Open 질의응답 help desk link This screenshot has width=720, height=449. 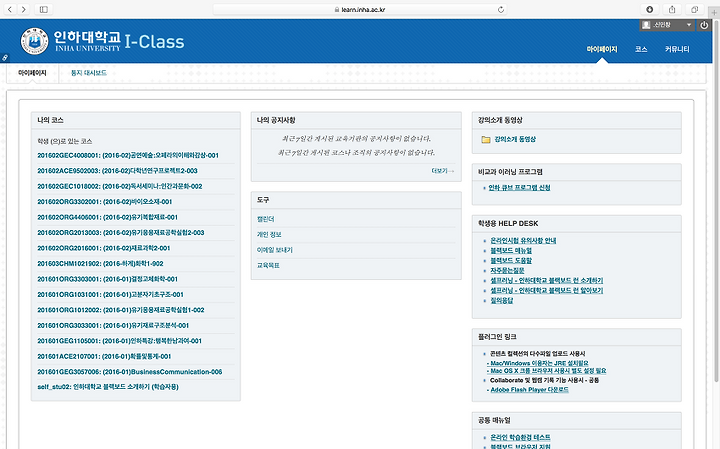pyautogui.click(x=501, y=301)
